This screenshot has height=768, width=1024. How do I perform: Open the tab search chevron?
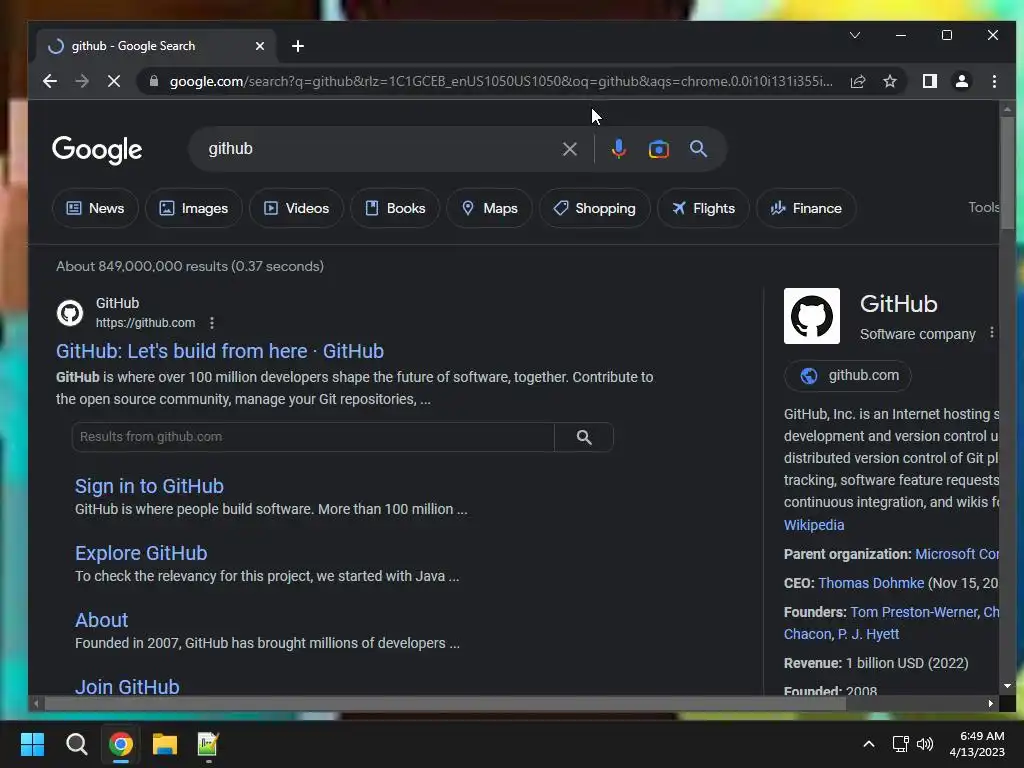pos(855,35)
